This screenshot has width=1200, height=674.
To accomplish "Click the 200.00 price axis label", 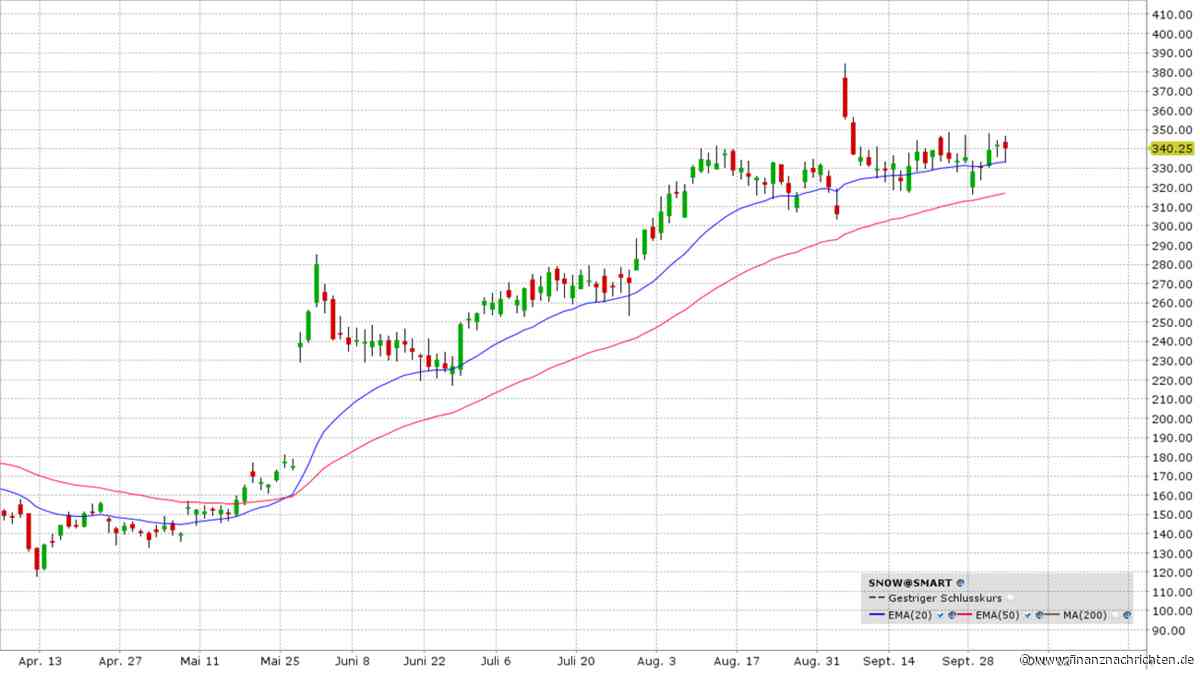I will point(1172,418).
